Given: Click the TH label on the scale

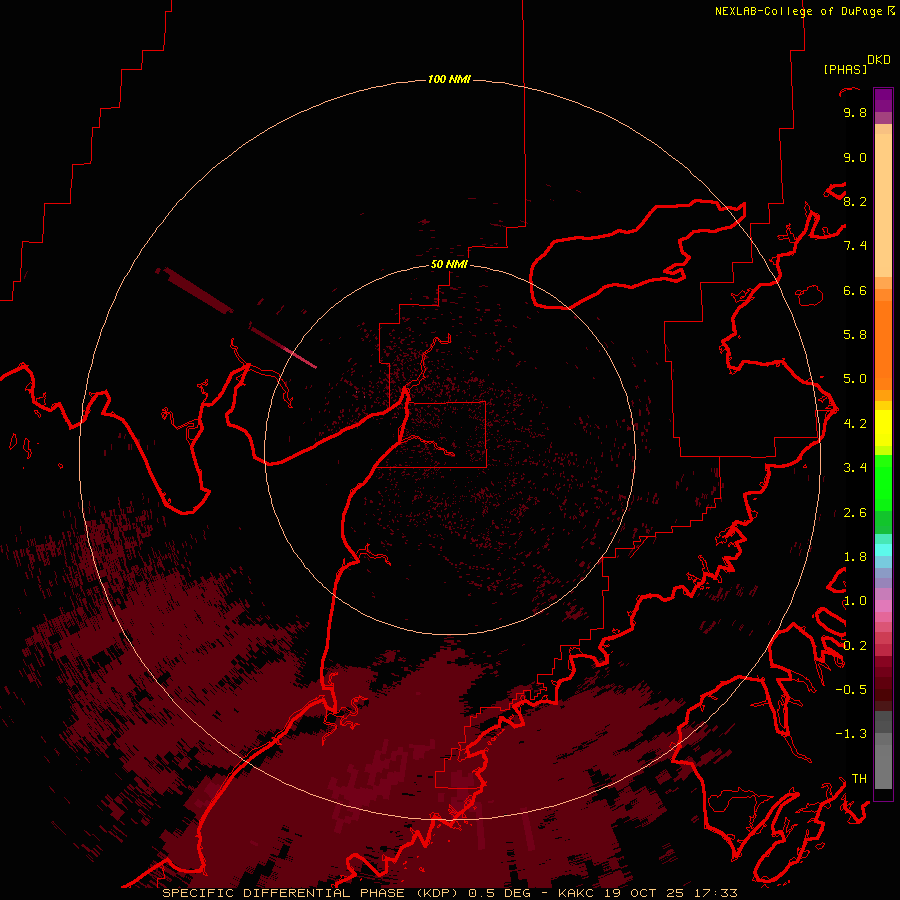Looking at the screenshot, I should pos(859,779).
